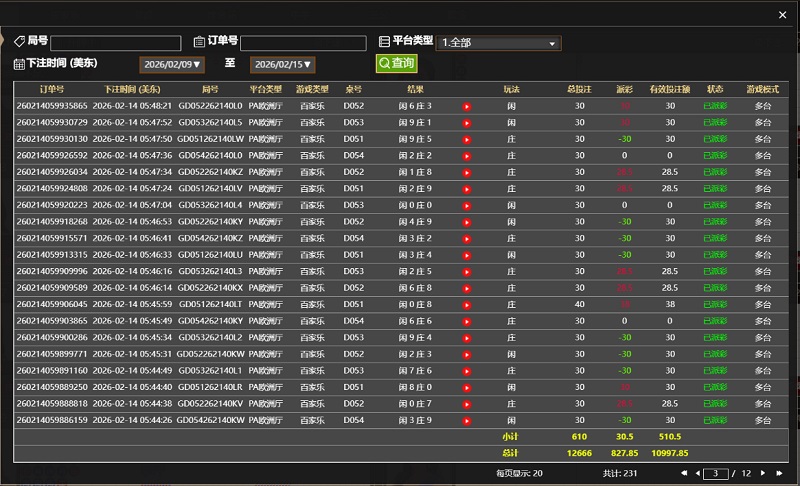
Task: Click the 局号 input field
Action: point(116,43)
